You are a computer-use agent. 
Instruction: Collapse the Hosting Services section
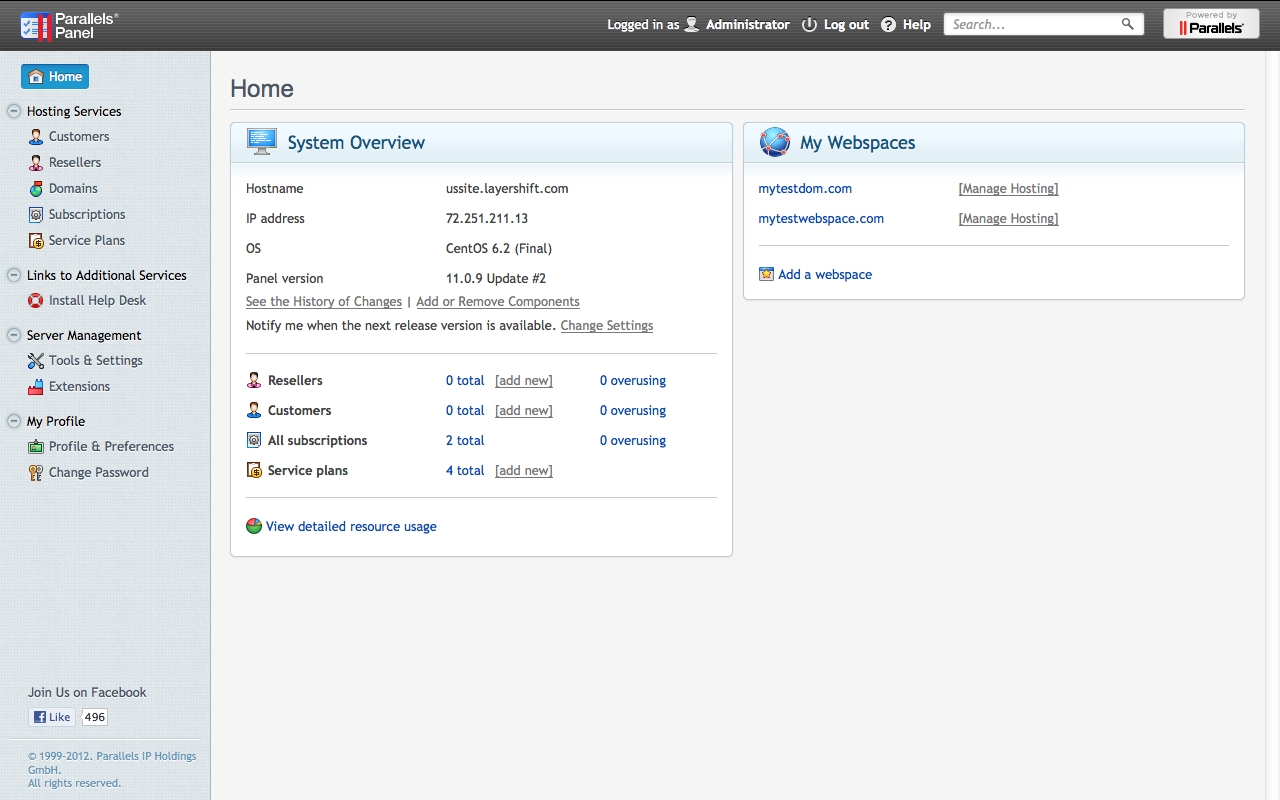[14, 111]
